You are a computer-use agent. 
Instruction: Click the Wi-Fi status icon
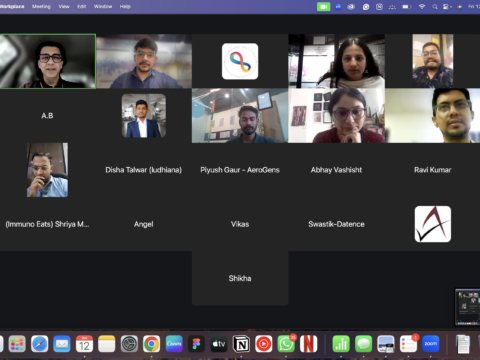click(x=422, y=7)
